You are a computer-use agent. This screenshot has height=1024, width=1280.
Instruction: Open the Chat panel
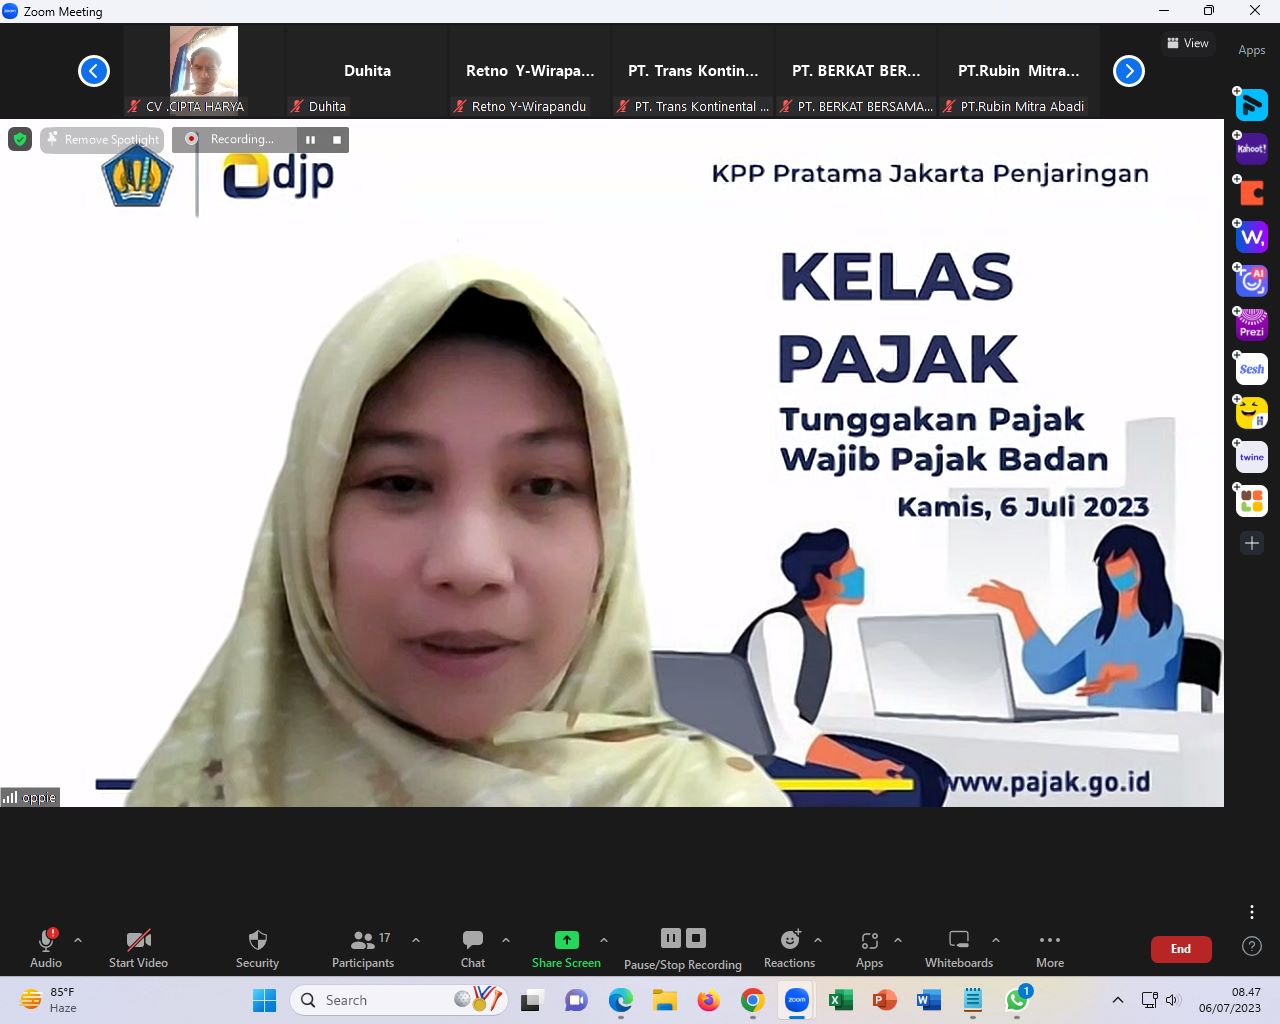pos(473,947)
